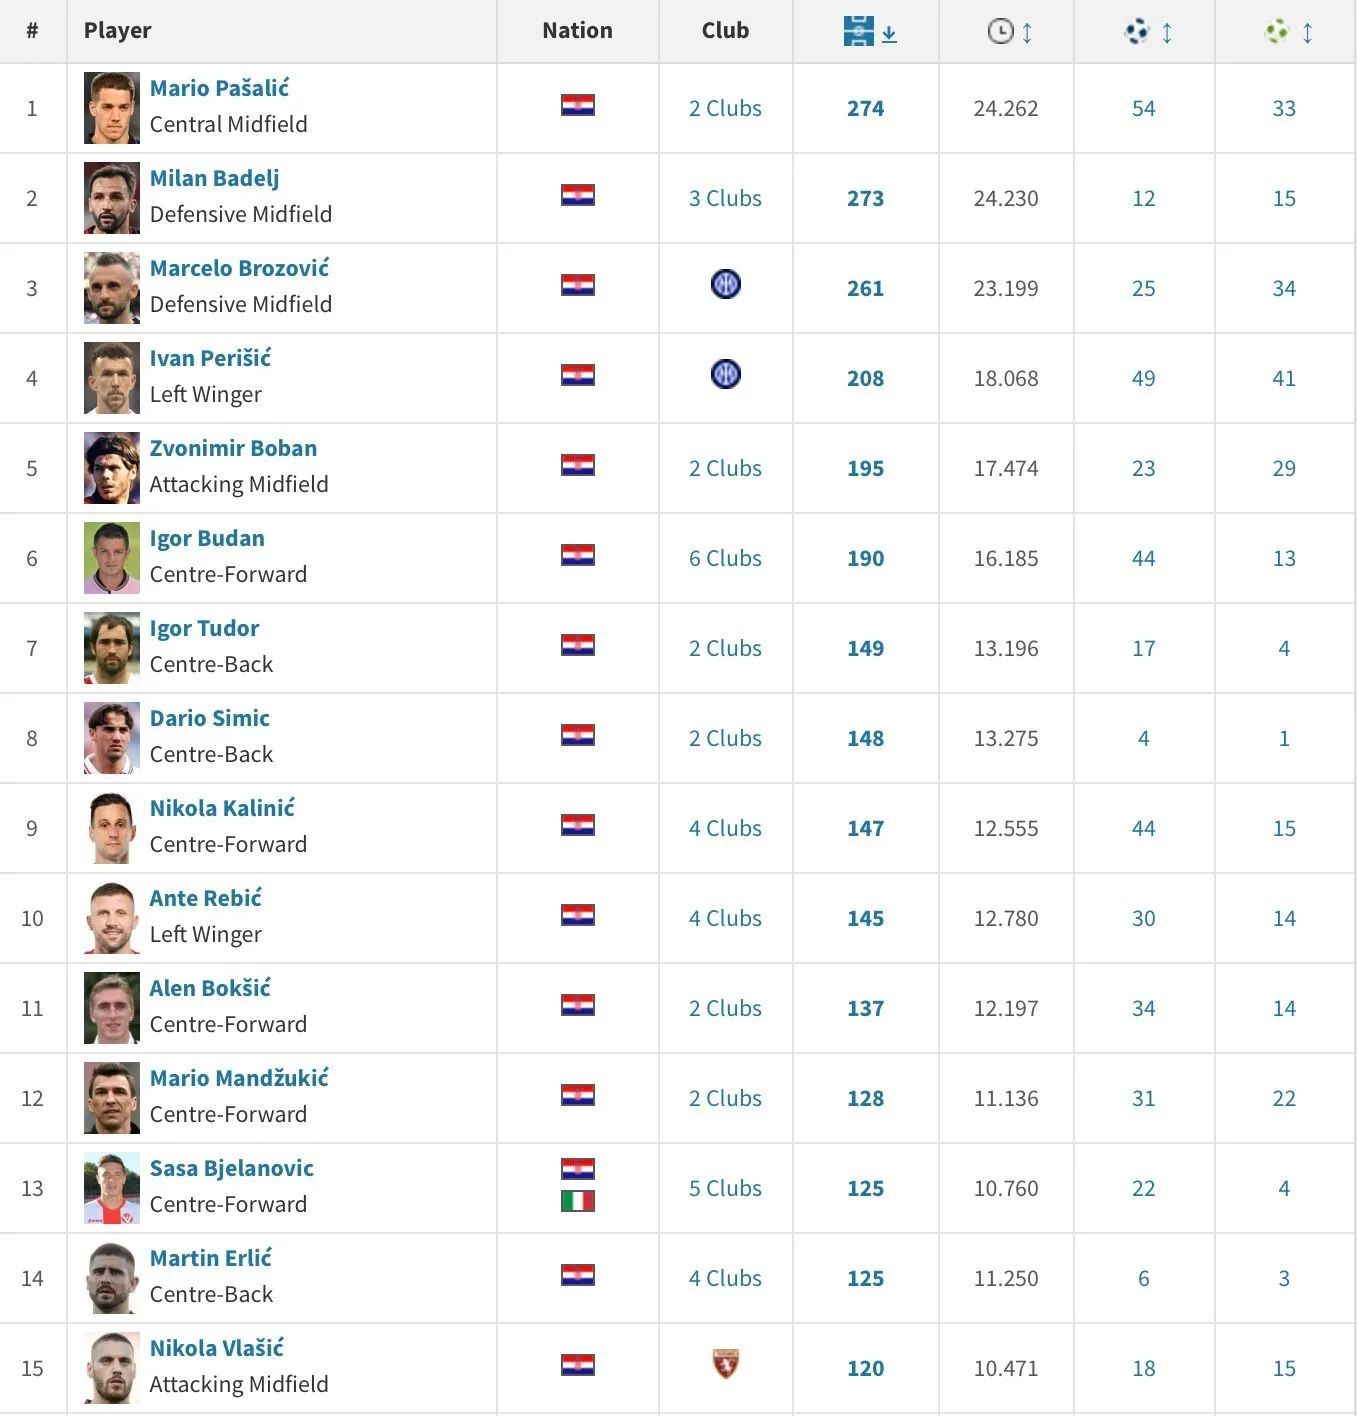This screenshot has width=1357, height=1416.
Task: Toggle the sort arrows on the goals column
Action: 1166,31
